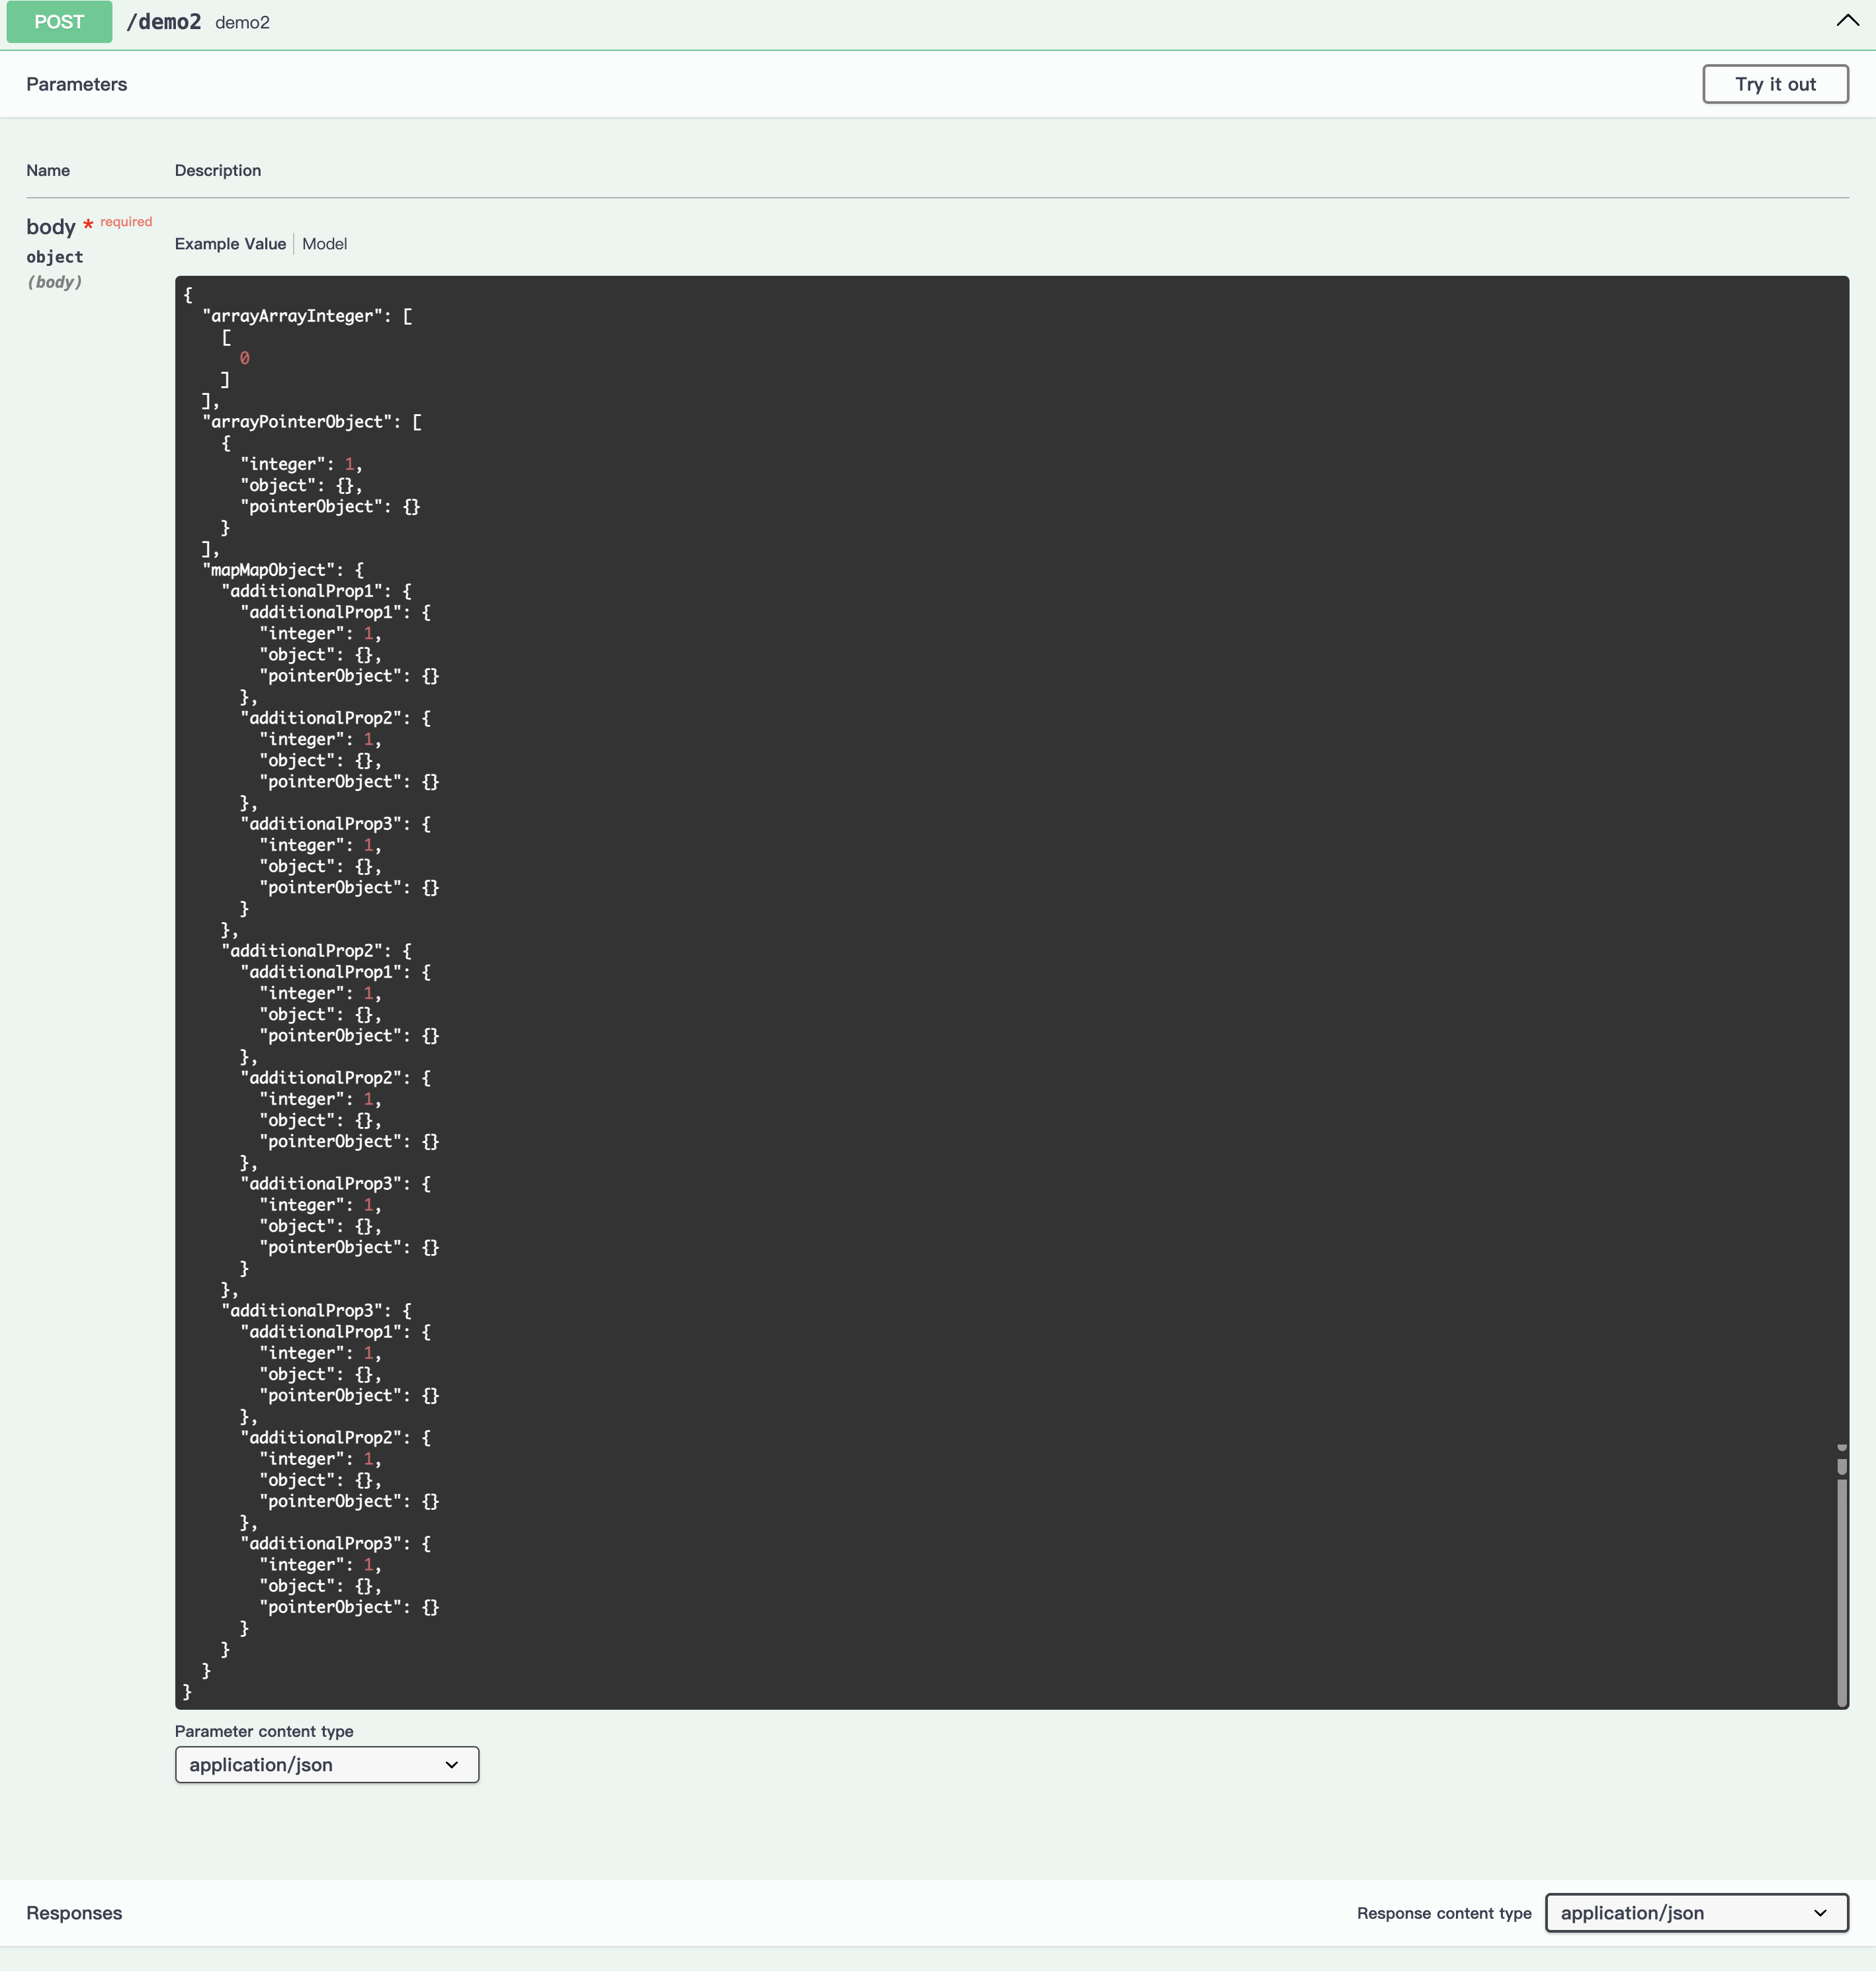Click the arrow of the Parameter content type select
This screenshot has height=1971, width=1876.
[452, 1764]
